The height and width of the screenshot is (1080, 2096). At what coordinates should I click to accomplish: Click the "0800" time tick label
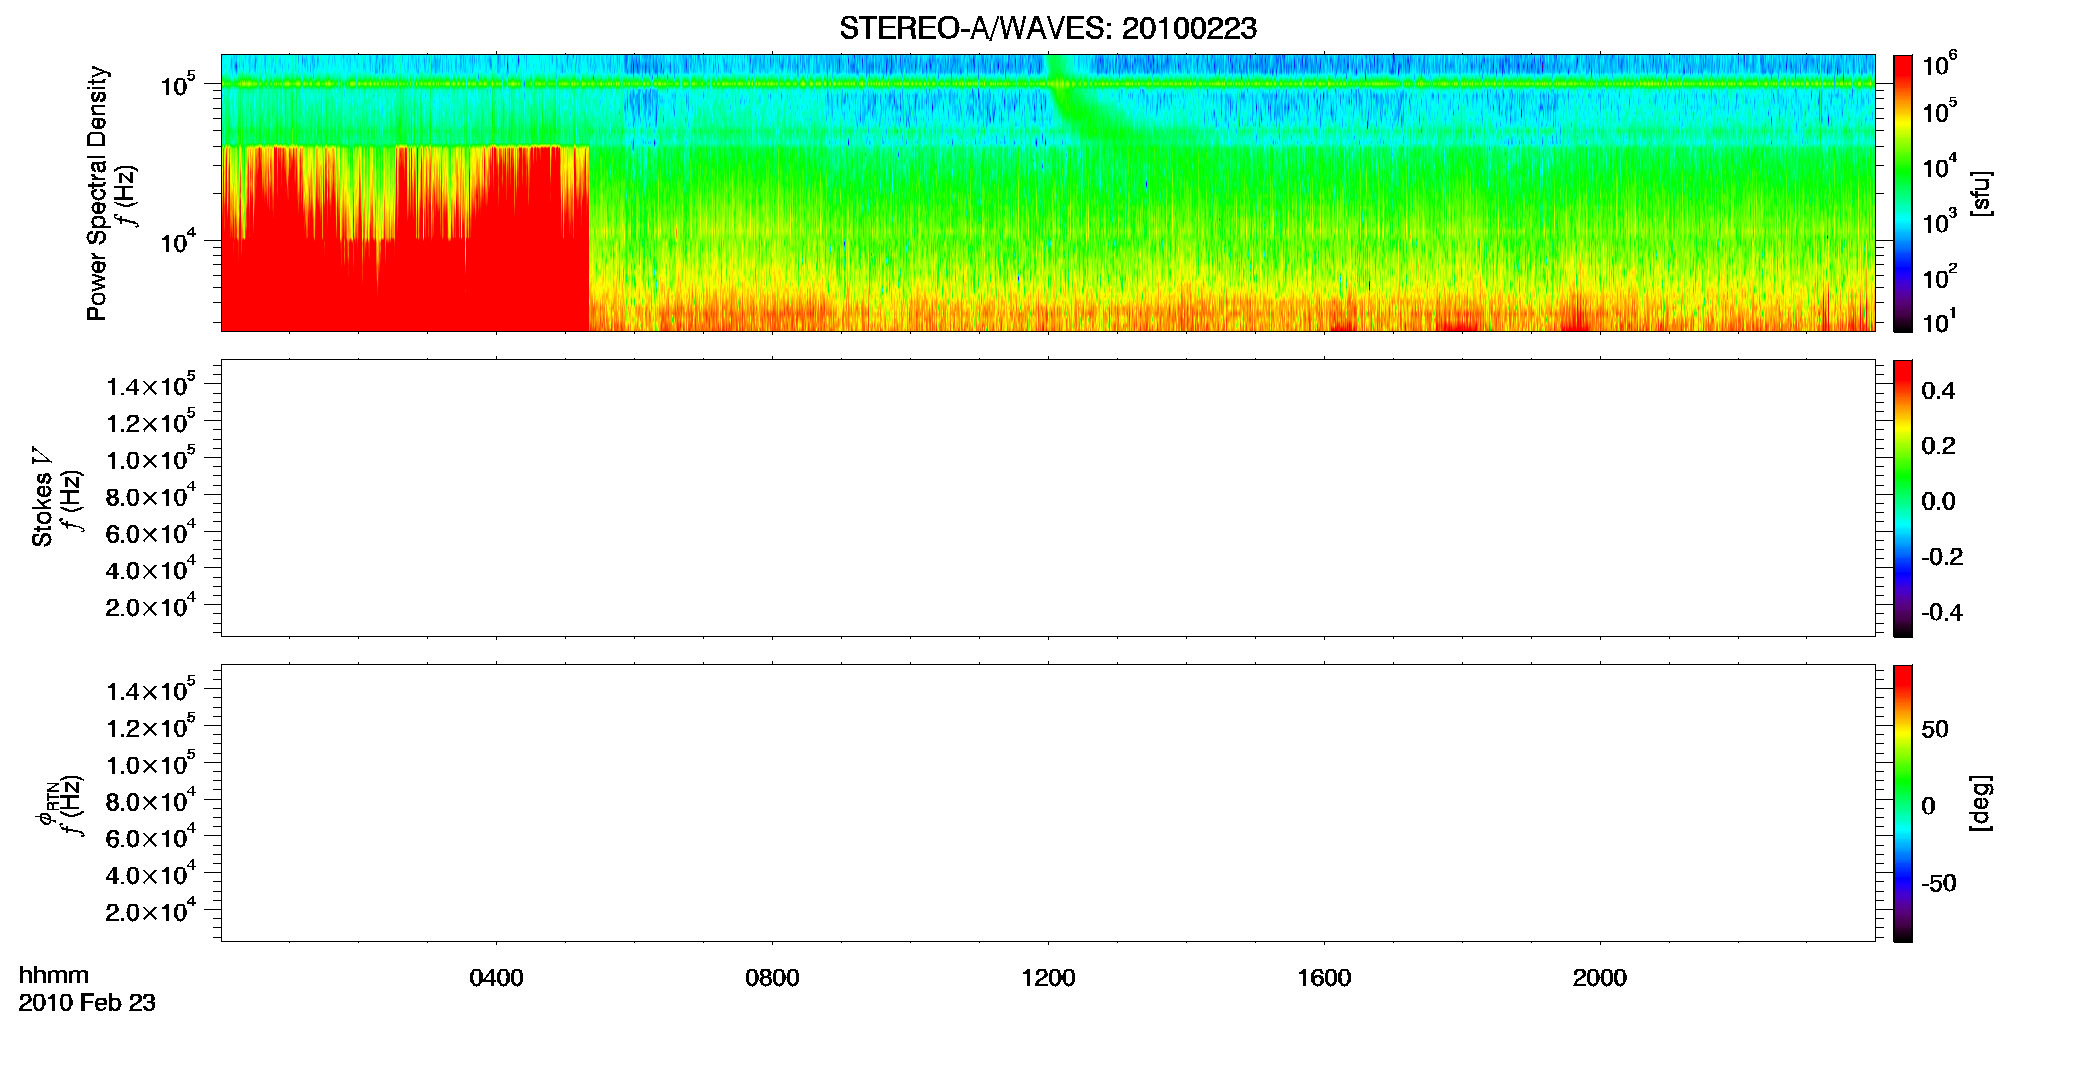tap(772, 978)
